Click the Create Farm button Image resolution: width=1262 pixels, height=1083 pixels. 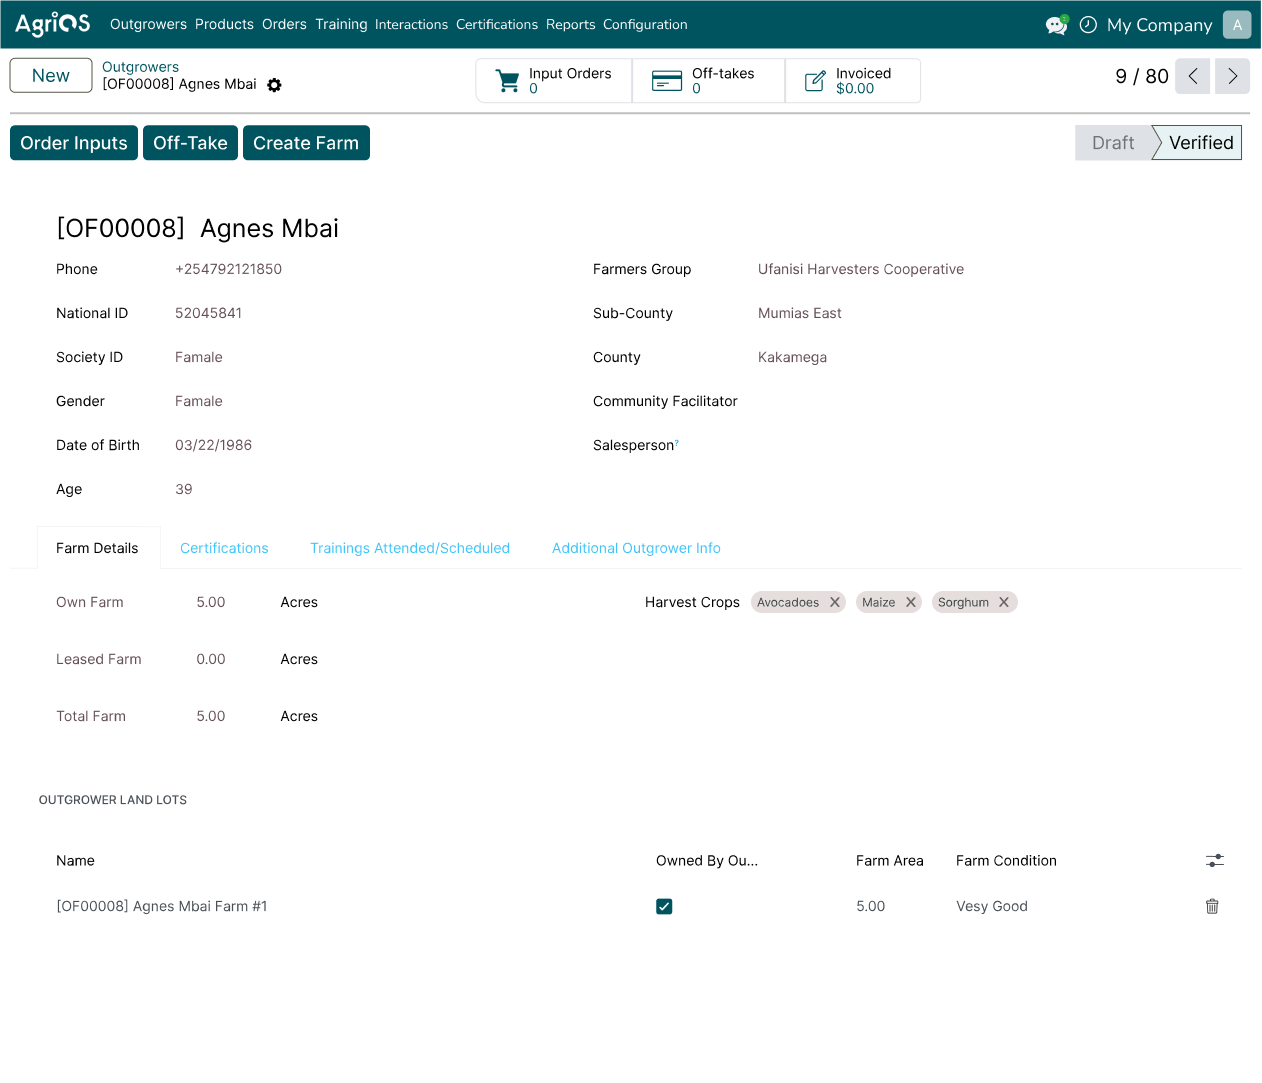click(x=306, y=143)
